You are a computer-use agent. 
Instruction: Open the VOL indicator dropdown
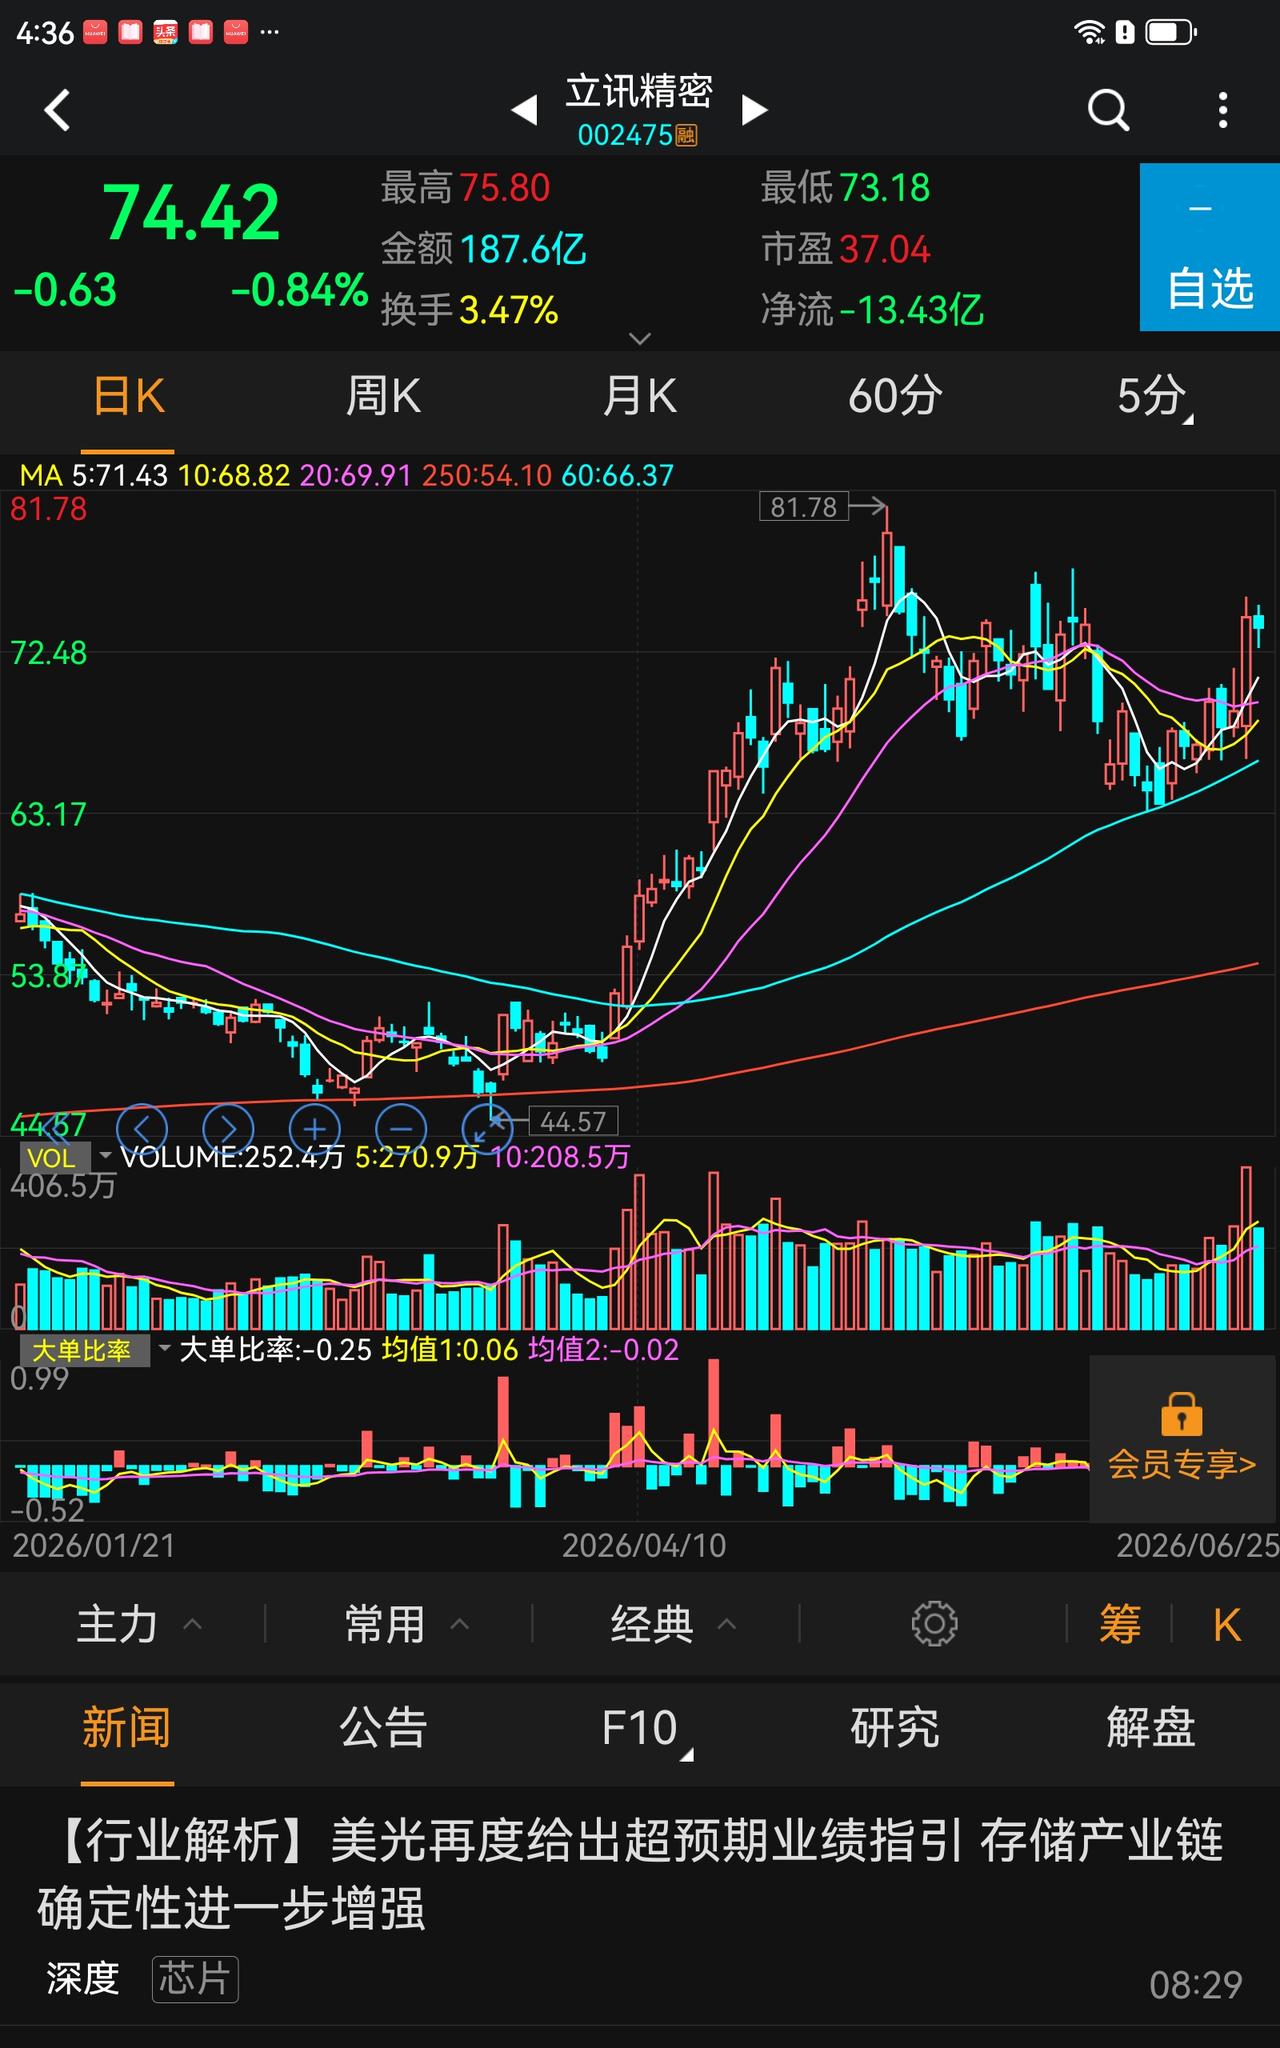66,1158
